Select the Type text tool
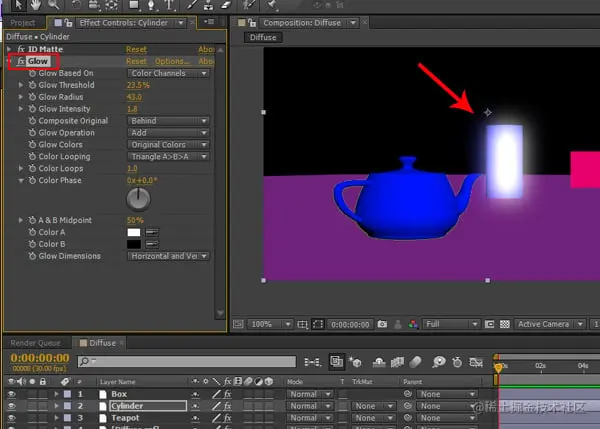Viewport: 600px width, 429px height. click(169, 5)
